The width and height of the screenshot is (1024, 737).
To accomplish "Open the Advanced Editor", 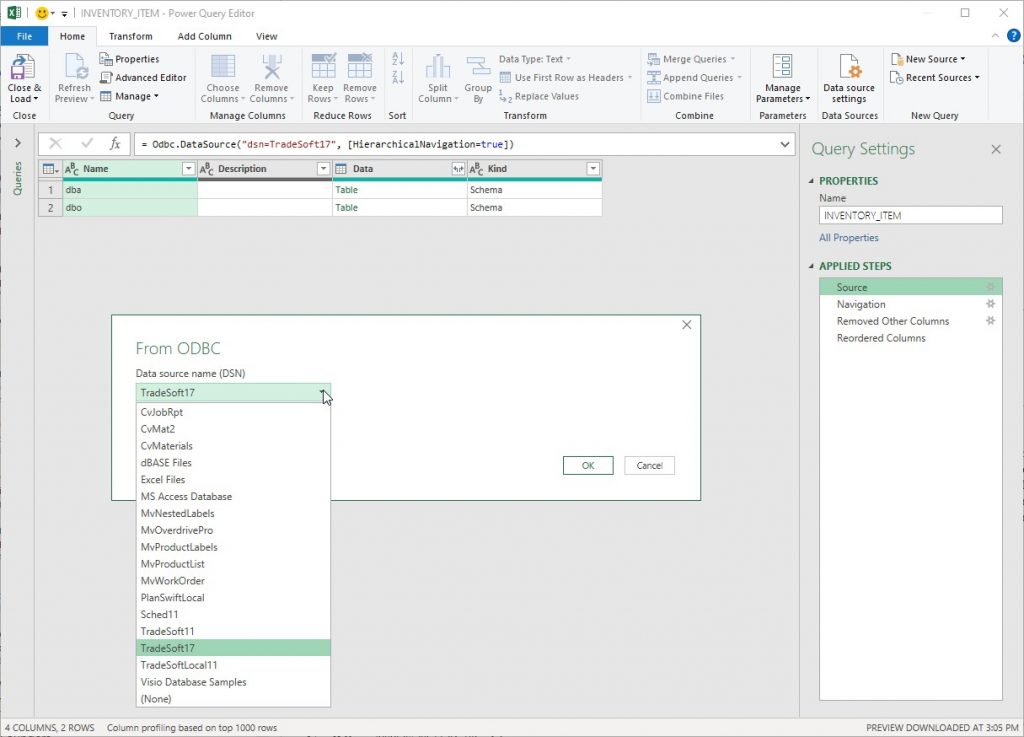I will click(x=143, y=76).
